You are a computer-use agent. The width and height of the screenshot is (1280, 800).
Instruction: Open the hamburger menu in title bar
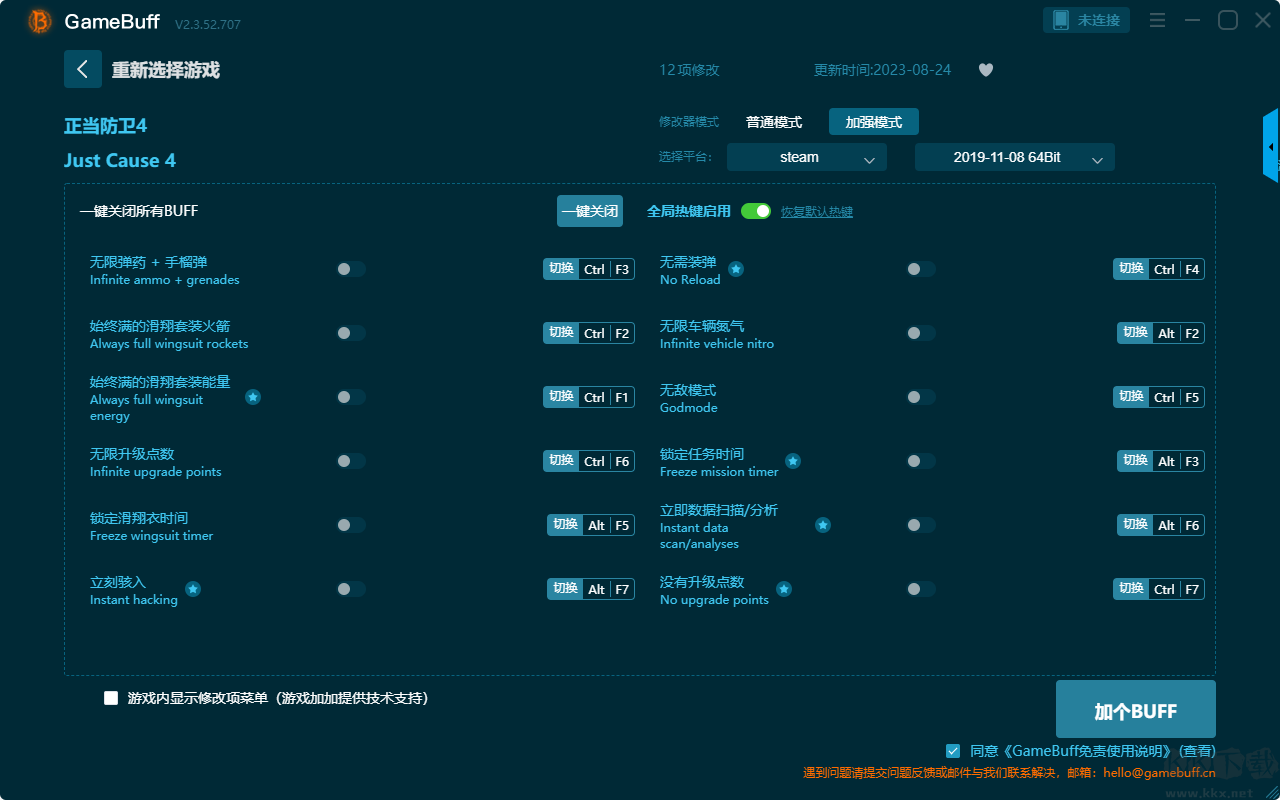coord(1157,20)
